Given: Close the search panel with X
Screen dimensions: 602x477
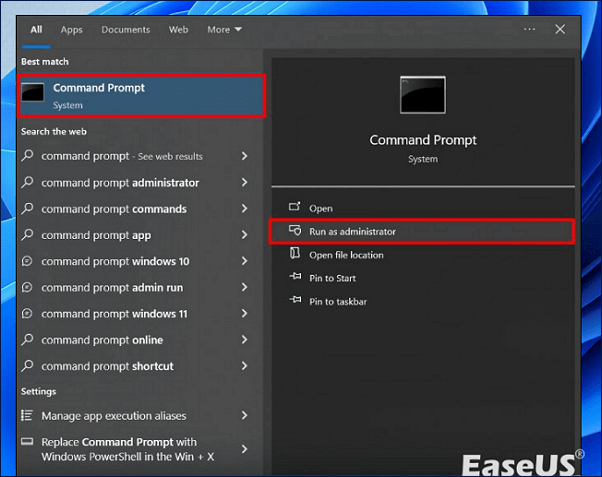Looking at the screenshot, I should click(560, 30).
